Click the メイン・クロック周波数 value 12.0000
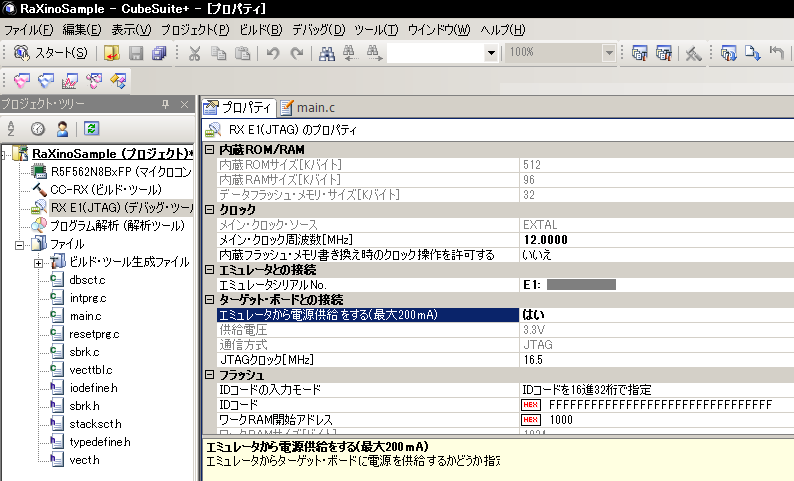 point(657,239)
